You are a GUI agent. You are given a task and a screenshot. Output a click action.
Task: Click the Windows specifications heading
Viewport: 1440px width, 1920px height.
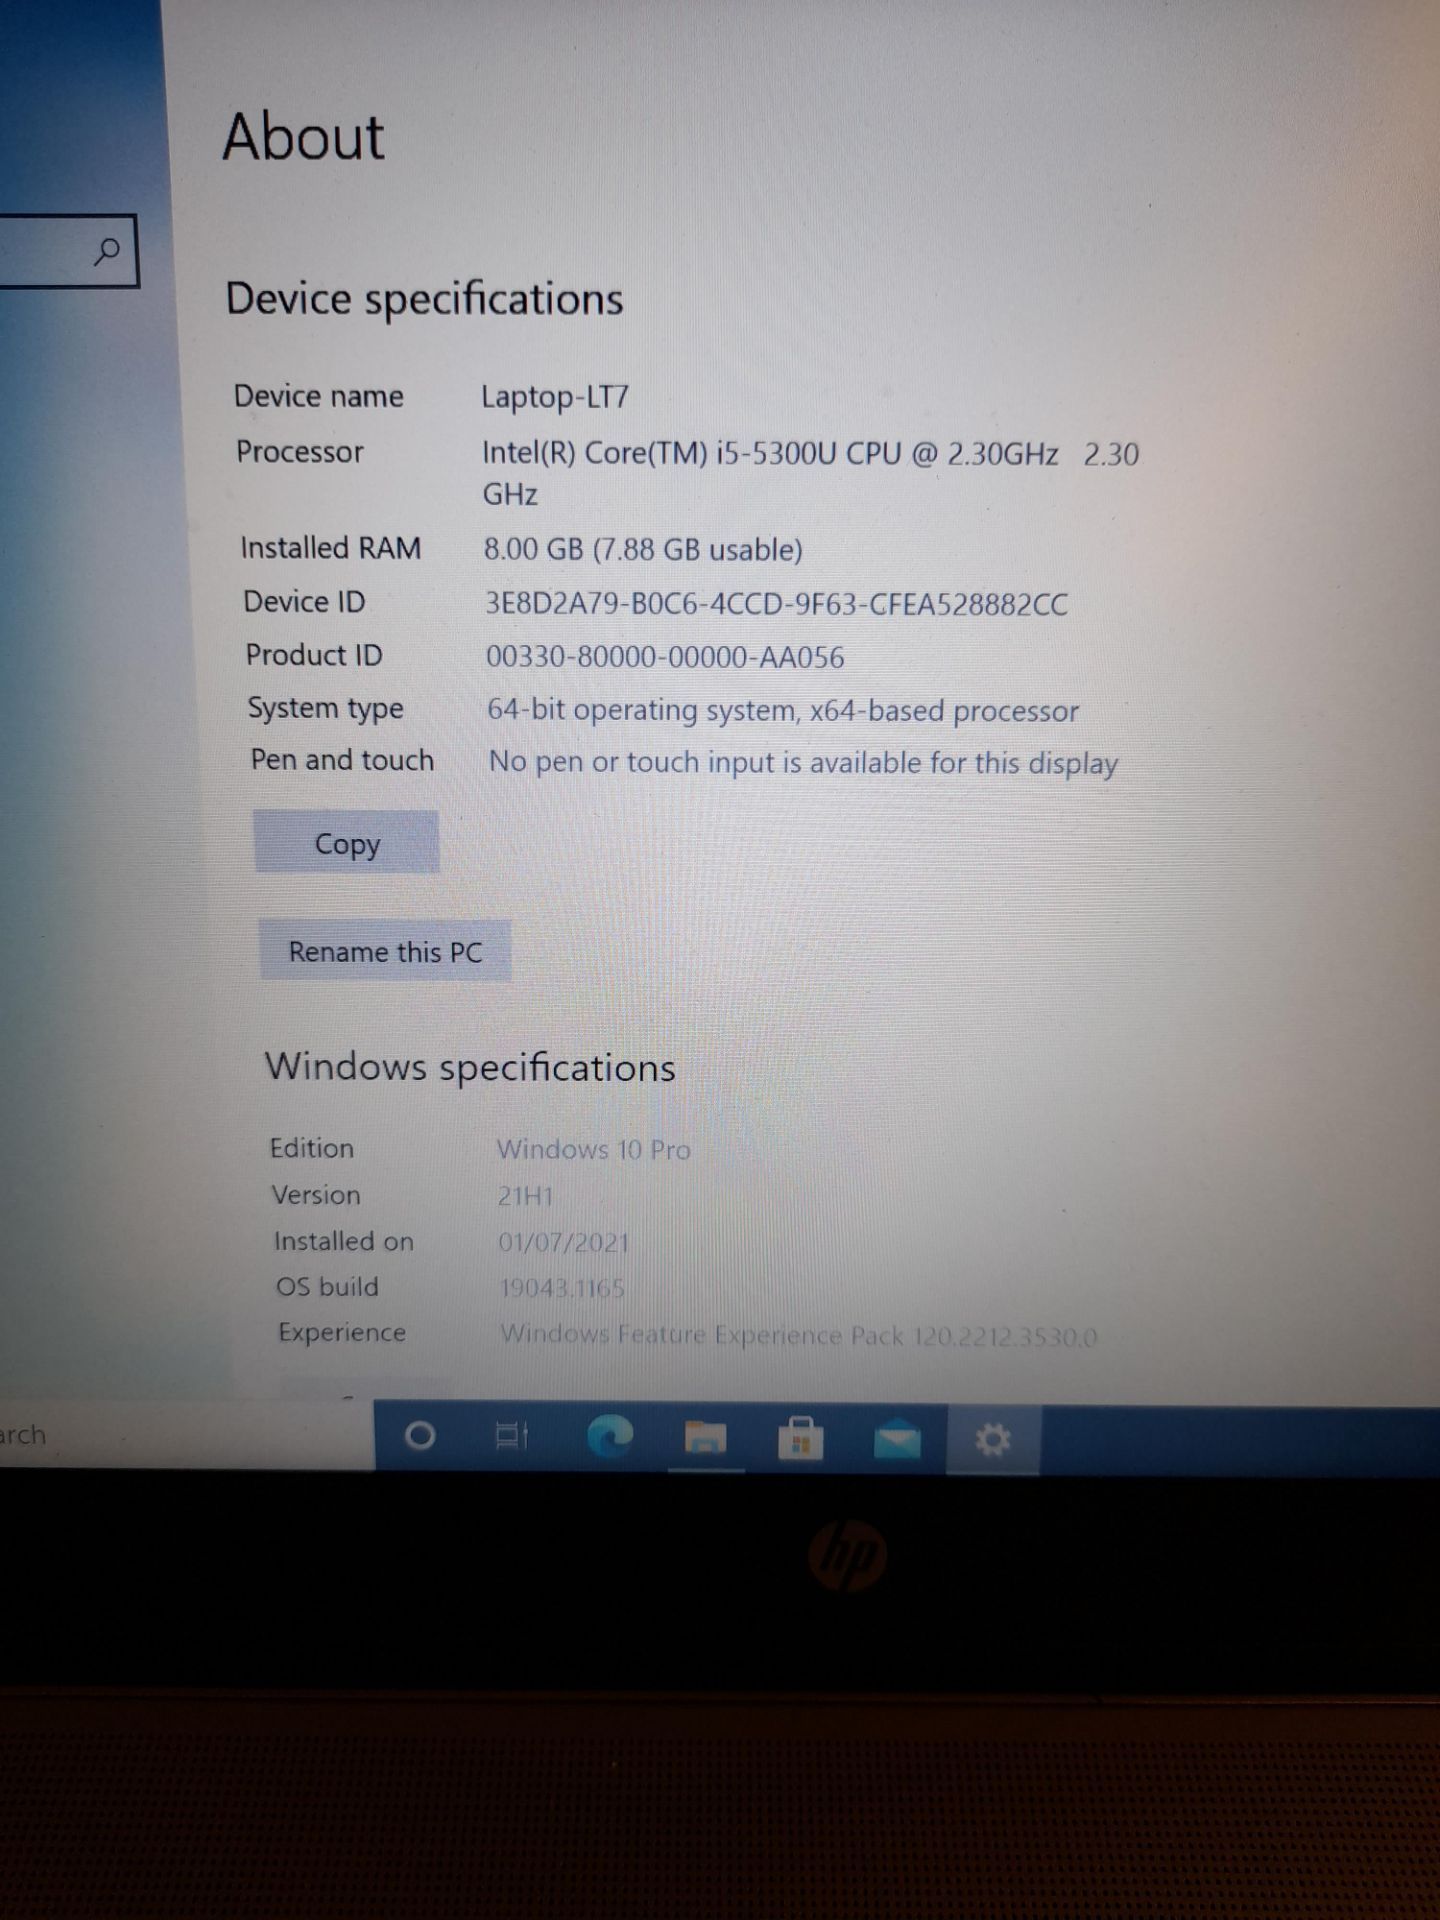(470, 1067)
